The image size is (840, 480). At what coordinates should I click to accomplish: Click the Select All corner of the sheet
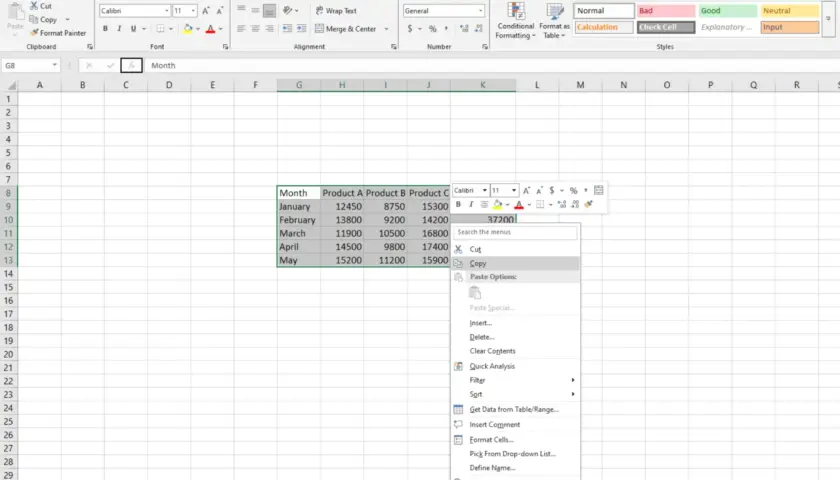click(x=9, y=85)
